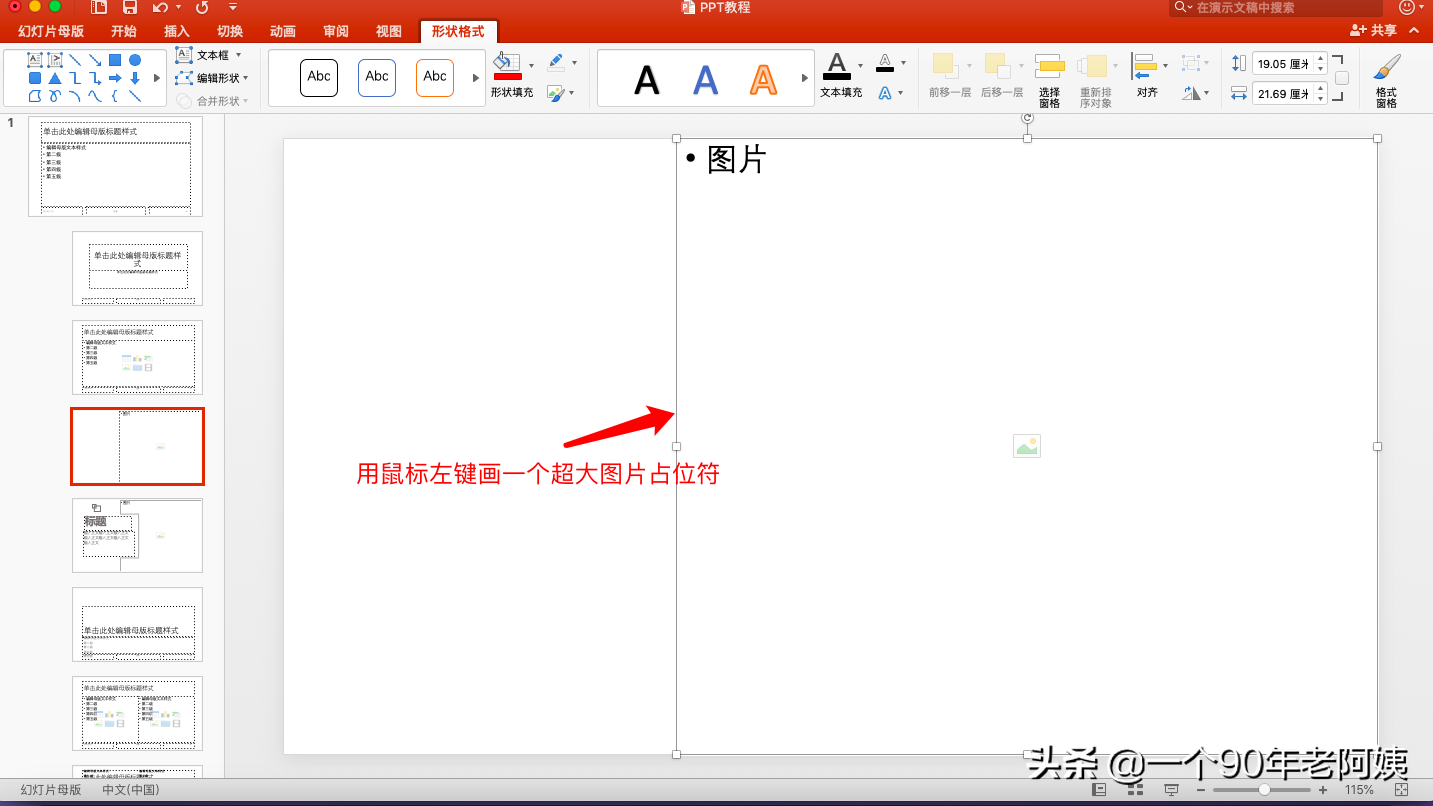This screenshot has width=1433, height=806.
Task: Fit slide to window icon
Action: tap(1401, 790)
